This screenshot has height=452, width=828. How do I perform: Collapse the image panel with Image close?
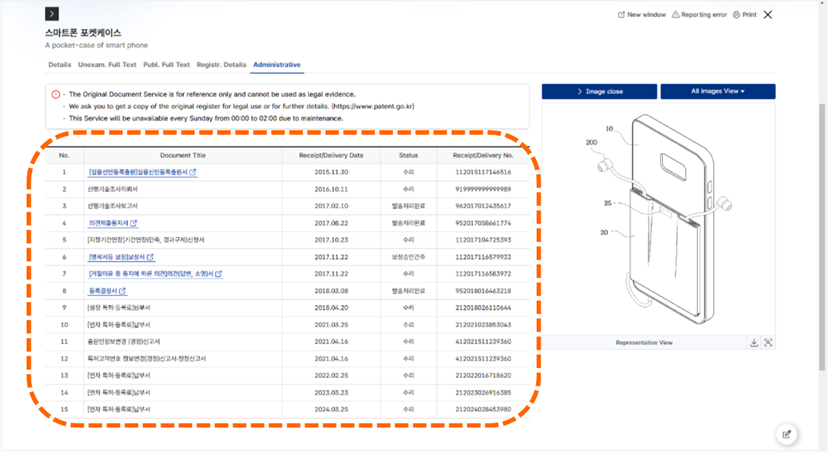[599, 91]
